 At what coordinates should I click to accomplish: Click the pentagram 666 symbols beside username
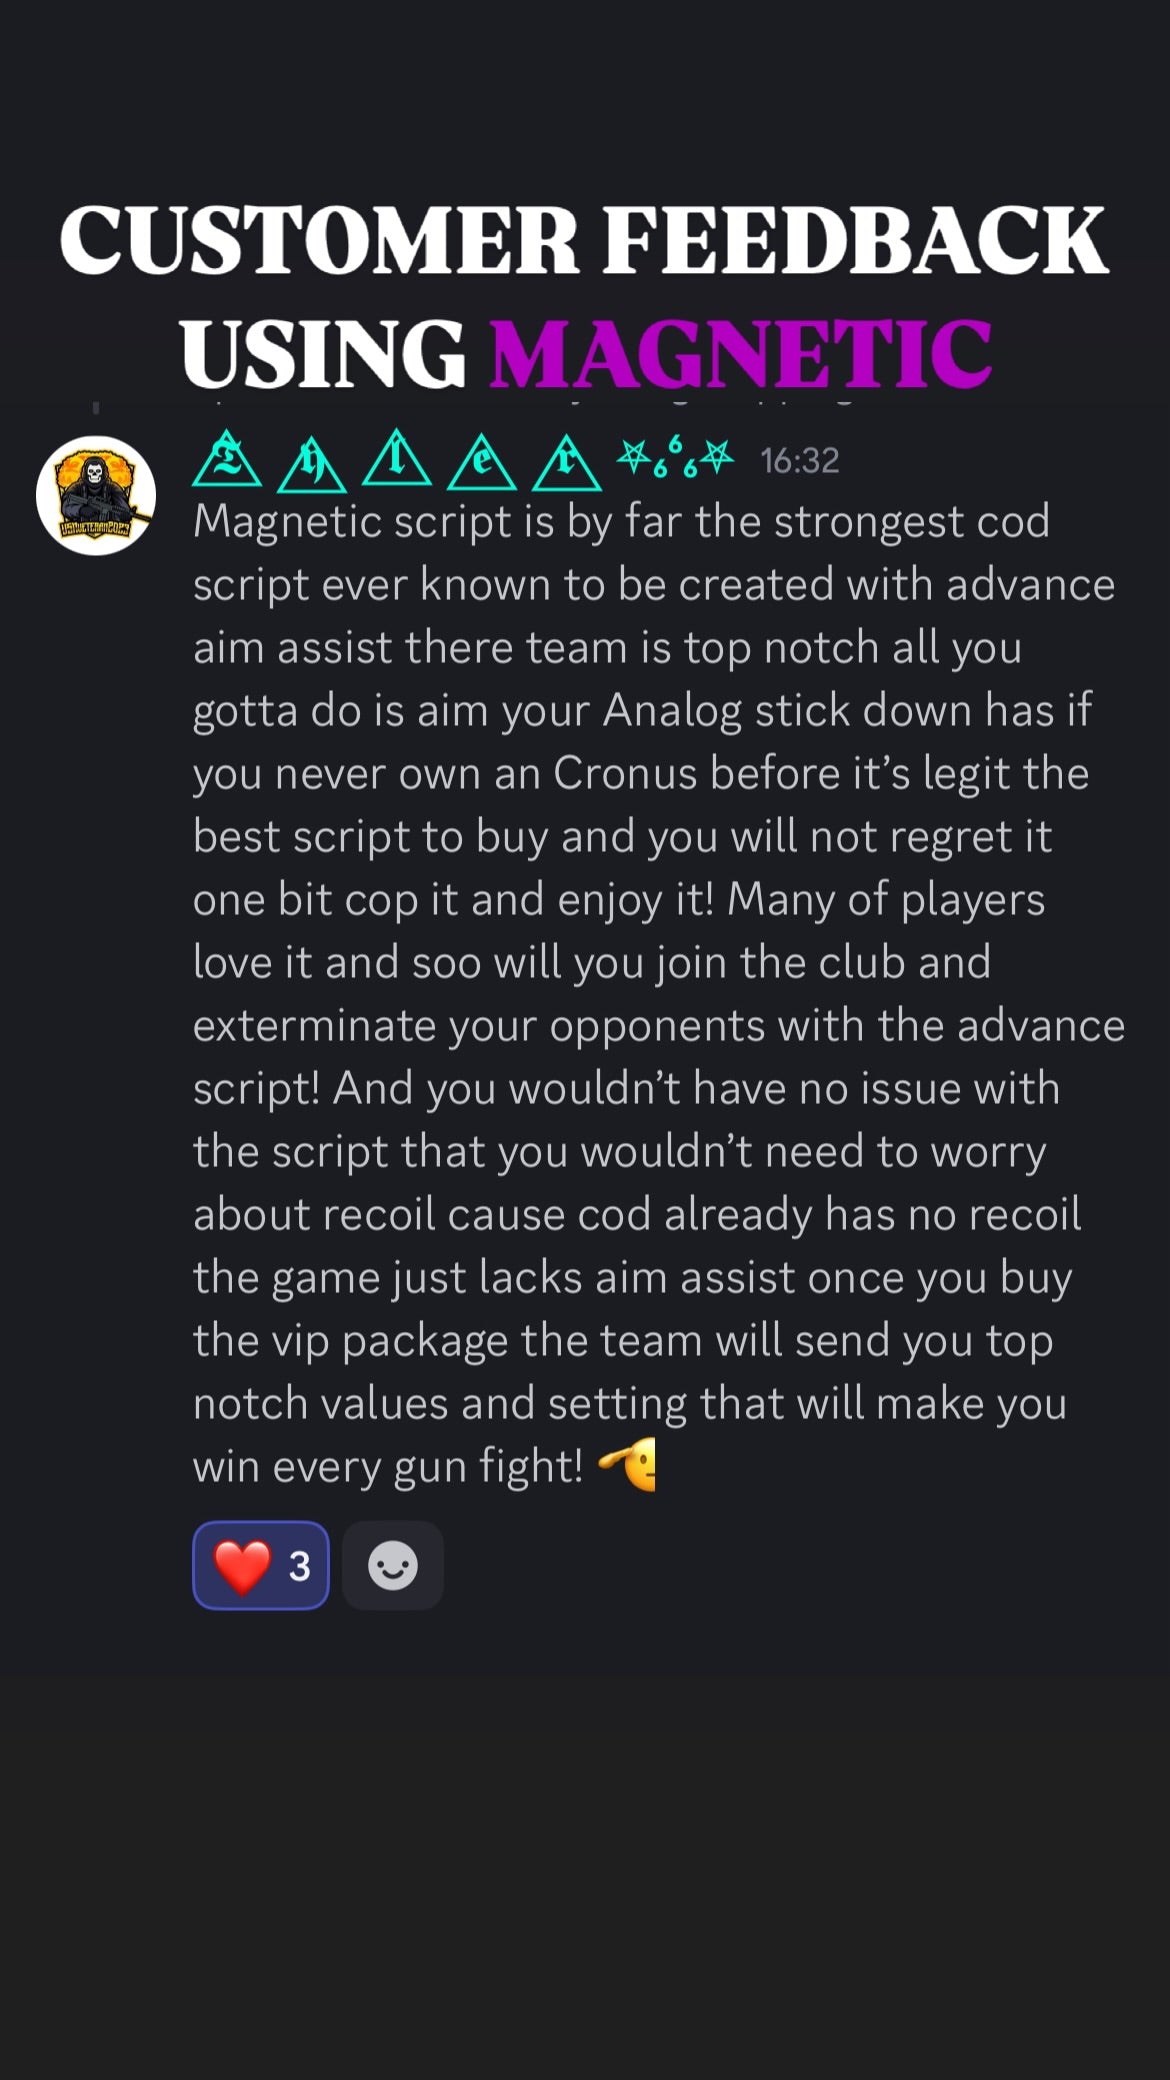click(675, 457)
